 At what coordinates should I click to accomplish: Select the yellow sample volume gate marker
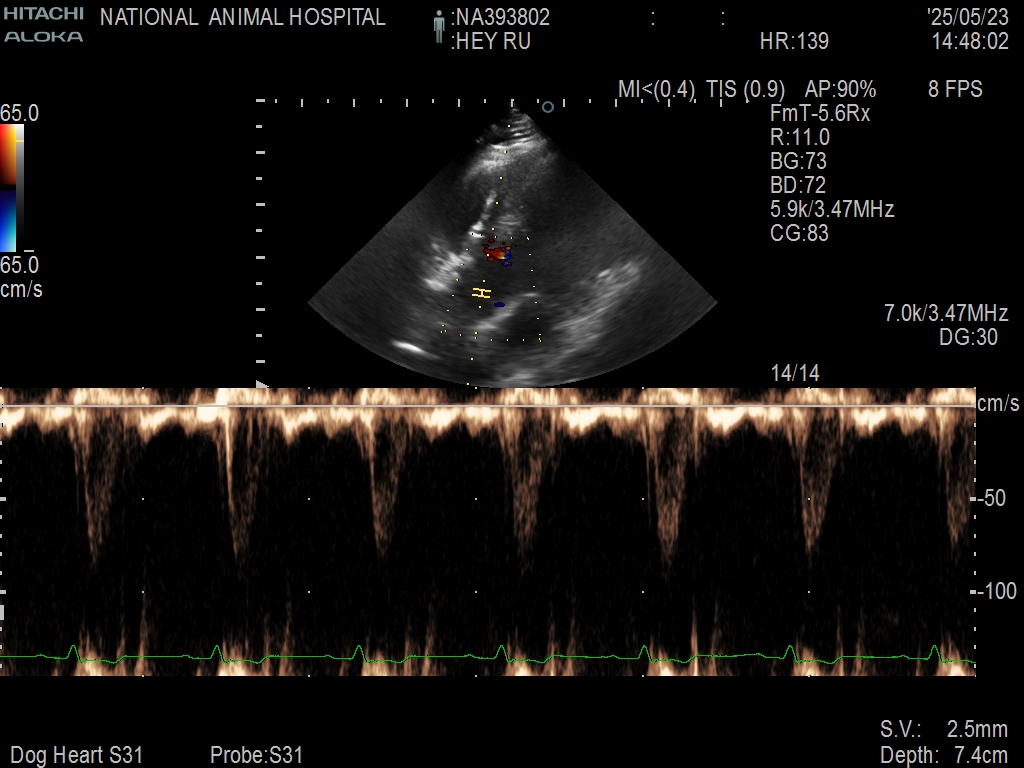click(x=482, y=293)
